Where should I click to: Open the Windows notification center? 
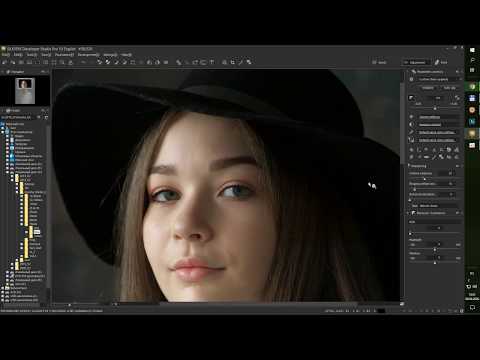pos(472,308)
